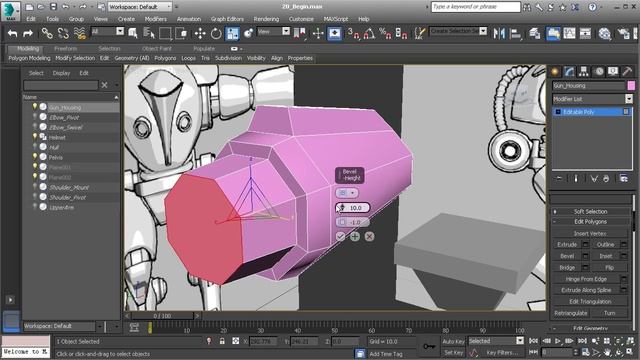
Task: Toggle visibility bulb for Helmet object
Action: (x=35, y=137)
